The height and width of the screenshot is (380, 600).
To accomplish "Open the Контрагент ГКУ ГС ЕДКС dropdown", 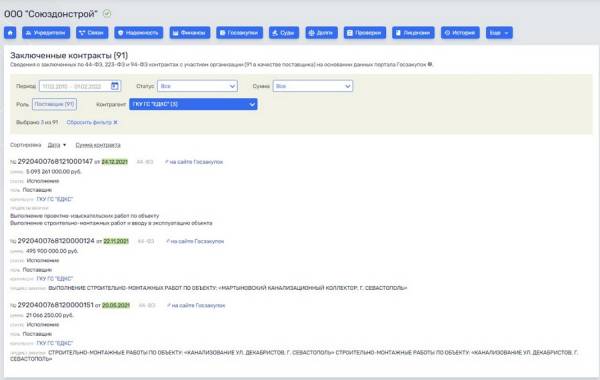I will 193,104.
